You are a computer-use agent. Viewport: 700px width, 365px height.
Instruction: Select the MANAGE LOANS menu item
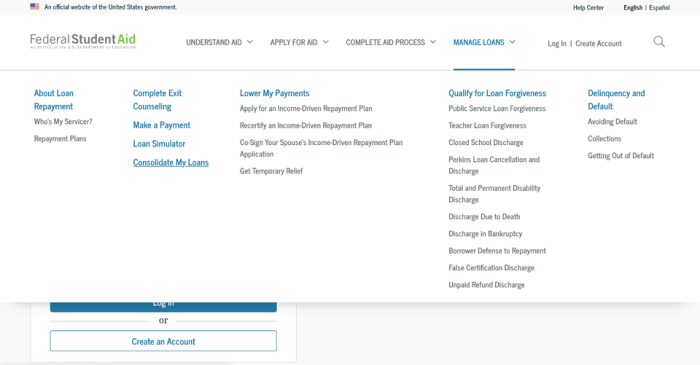(x=479, y=42)
